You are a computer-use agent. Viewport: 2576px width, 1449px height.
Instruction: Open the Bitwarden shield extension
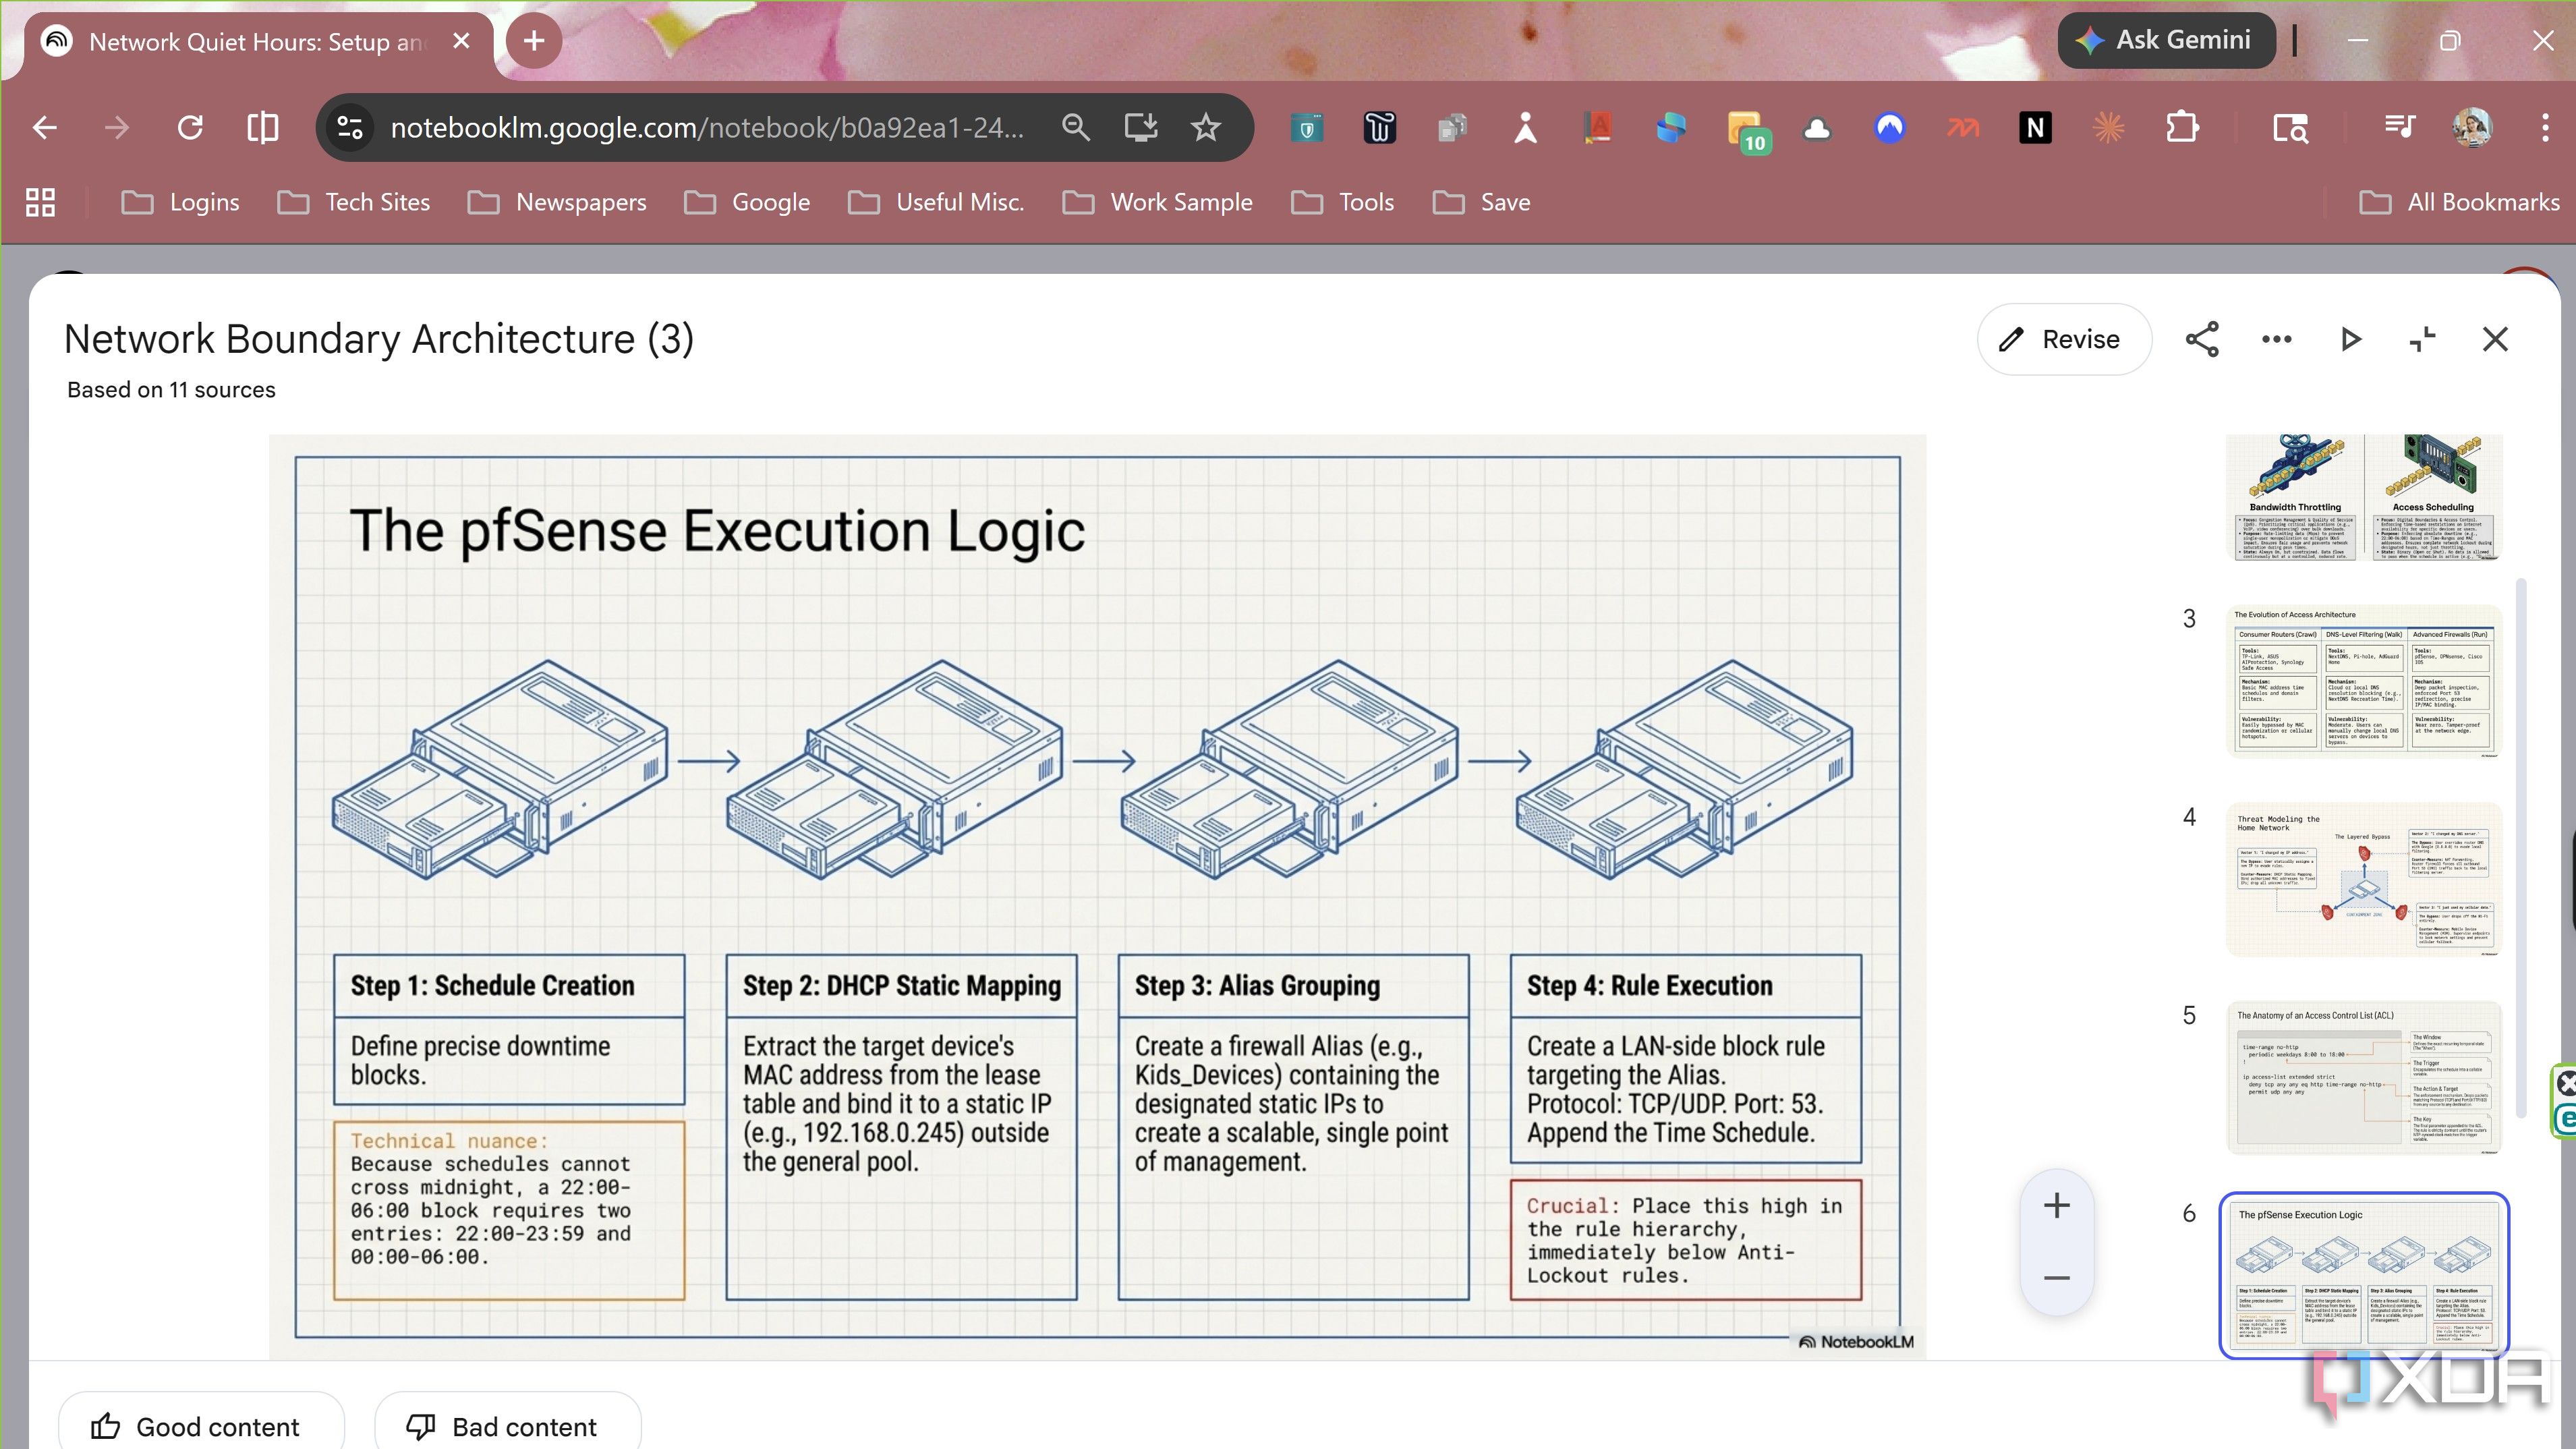[x=1307, y=128]
